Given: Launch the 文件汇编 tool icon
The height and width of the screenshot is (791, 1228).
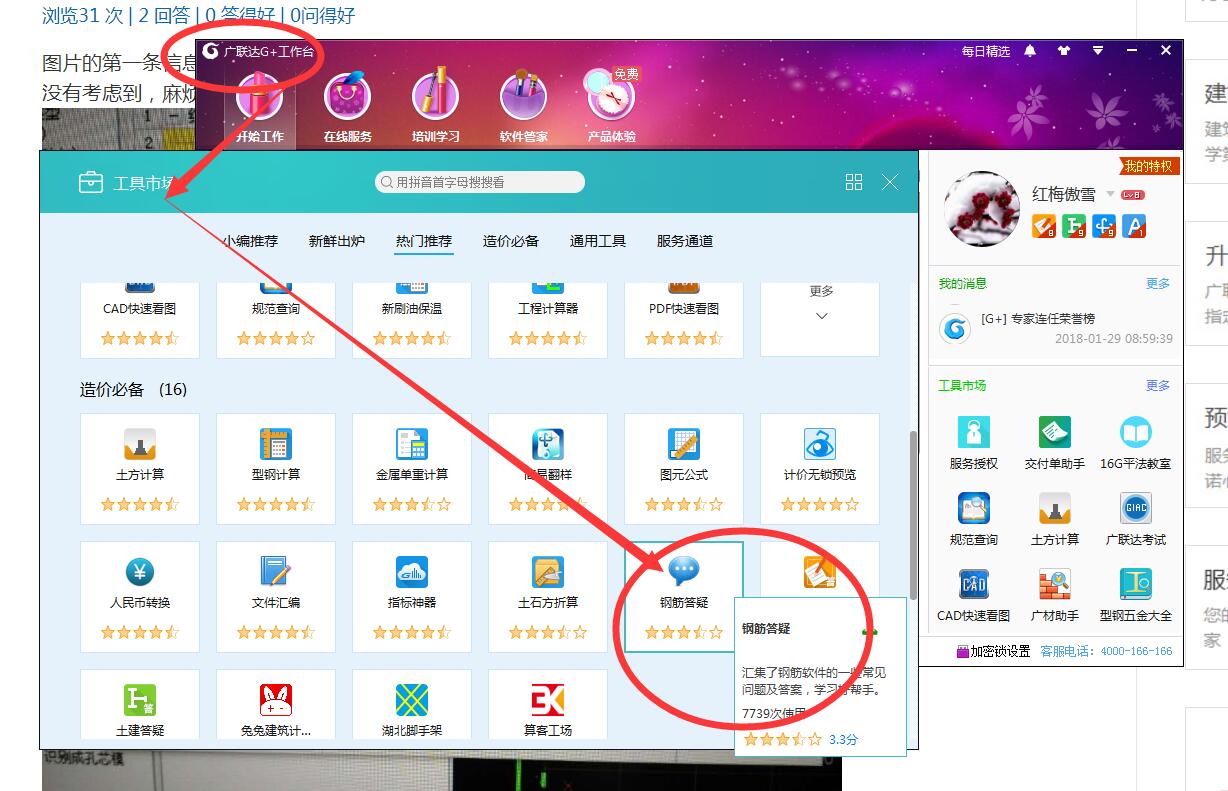Looking at the screenshot, I should tap(276, 573).
